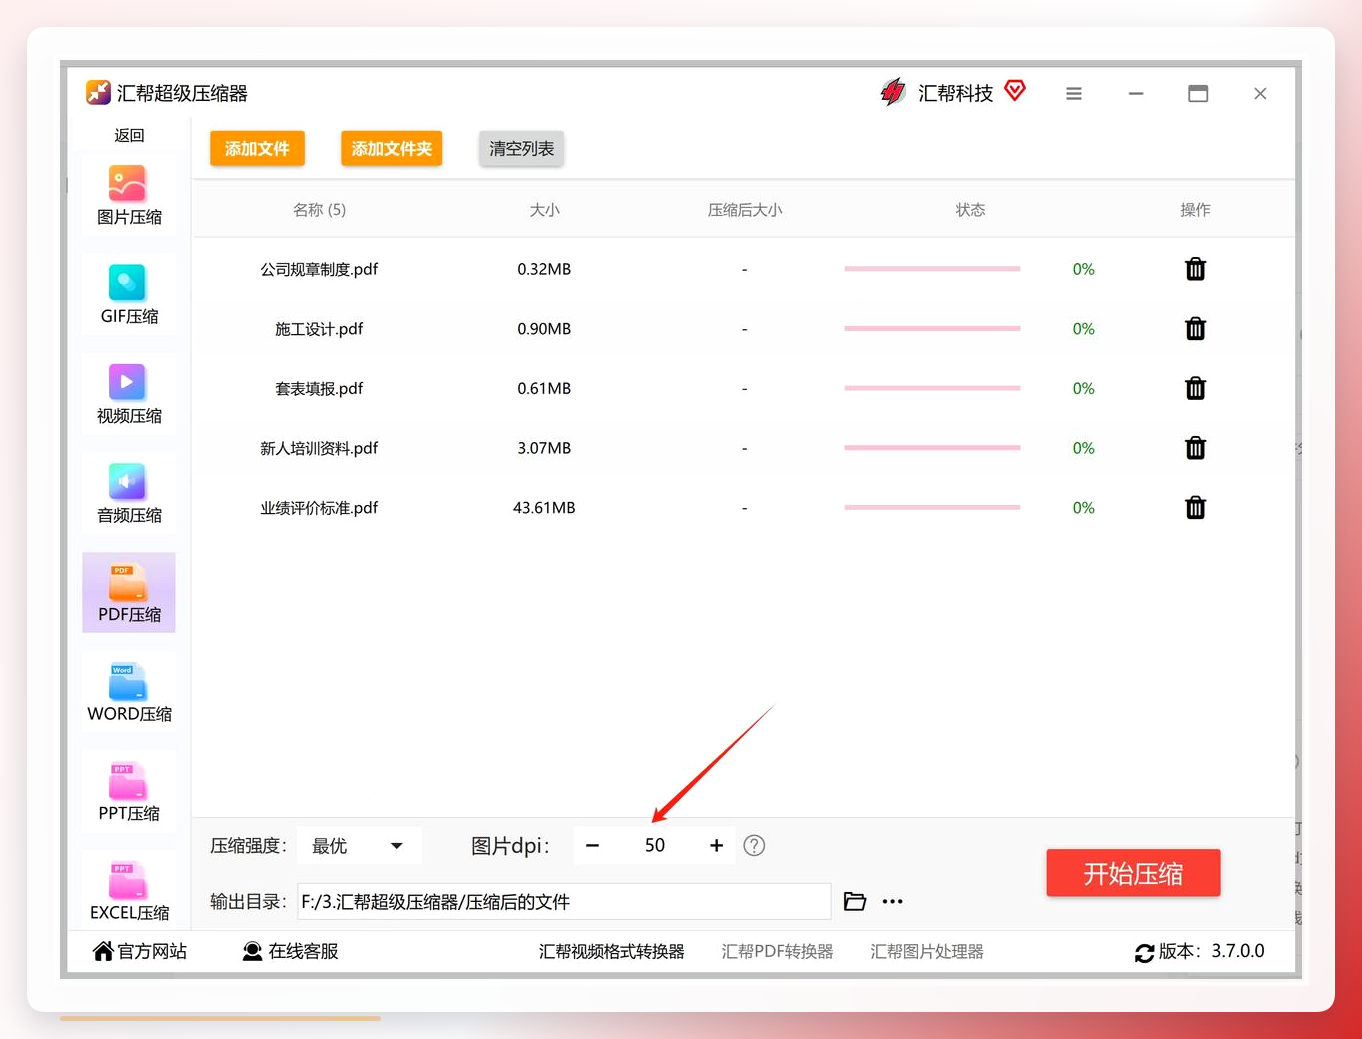This screenshot has width=1362, height=1039.
Task: Click the 状态 column header
Action: tap(970, 210)
